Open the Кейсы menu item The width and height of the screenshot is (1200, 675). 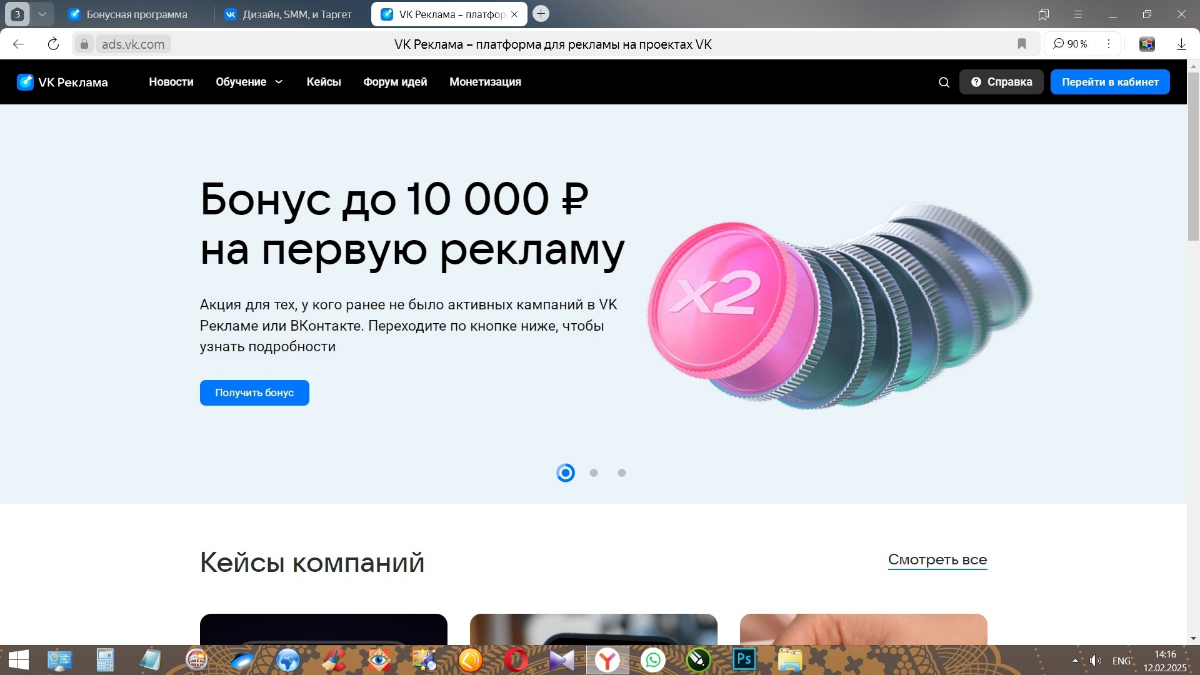coord(323,82)
